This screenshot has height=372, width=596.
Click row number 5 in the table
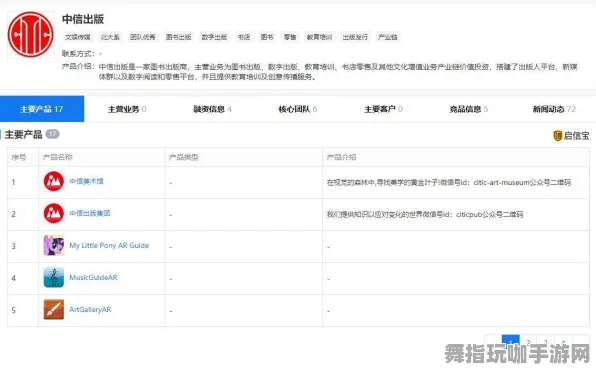click(x=14, y=310)
